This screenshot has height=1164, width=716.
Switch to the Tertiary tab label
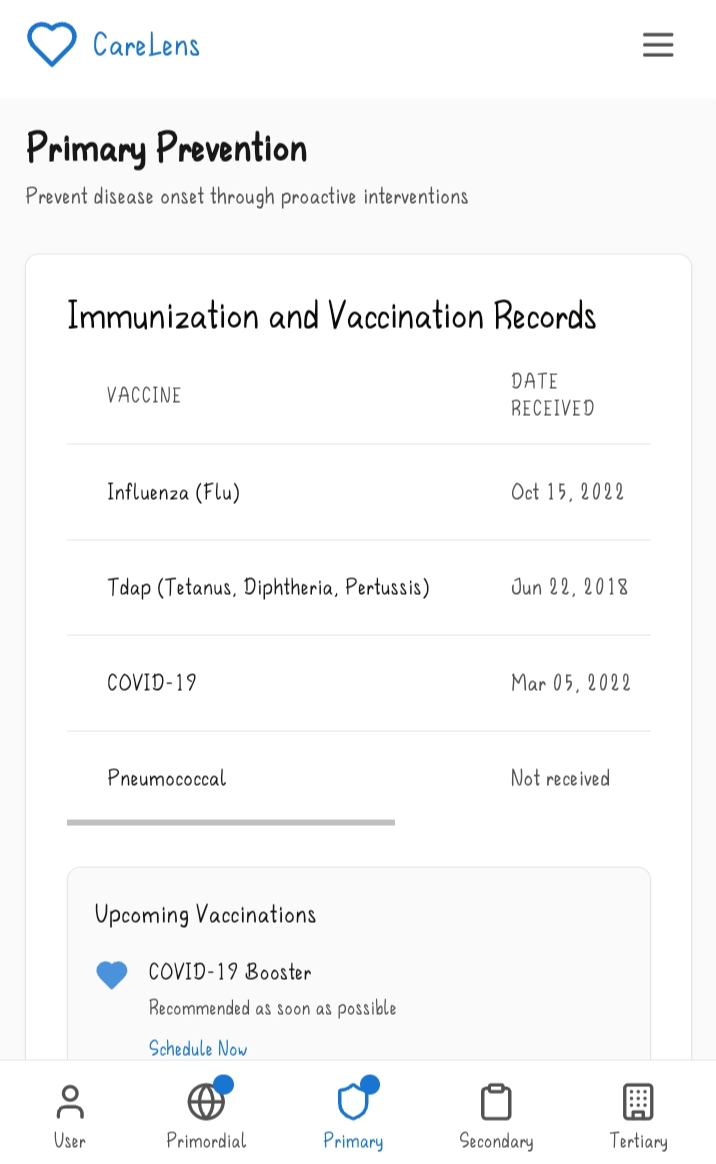point(638,1141)
